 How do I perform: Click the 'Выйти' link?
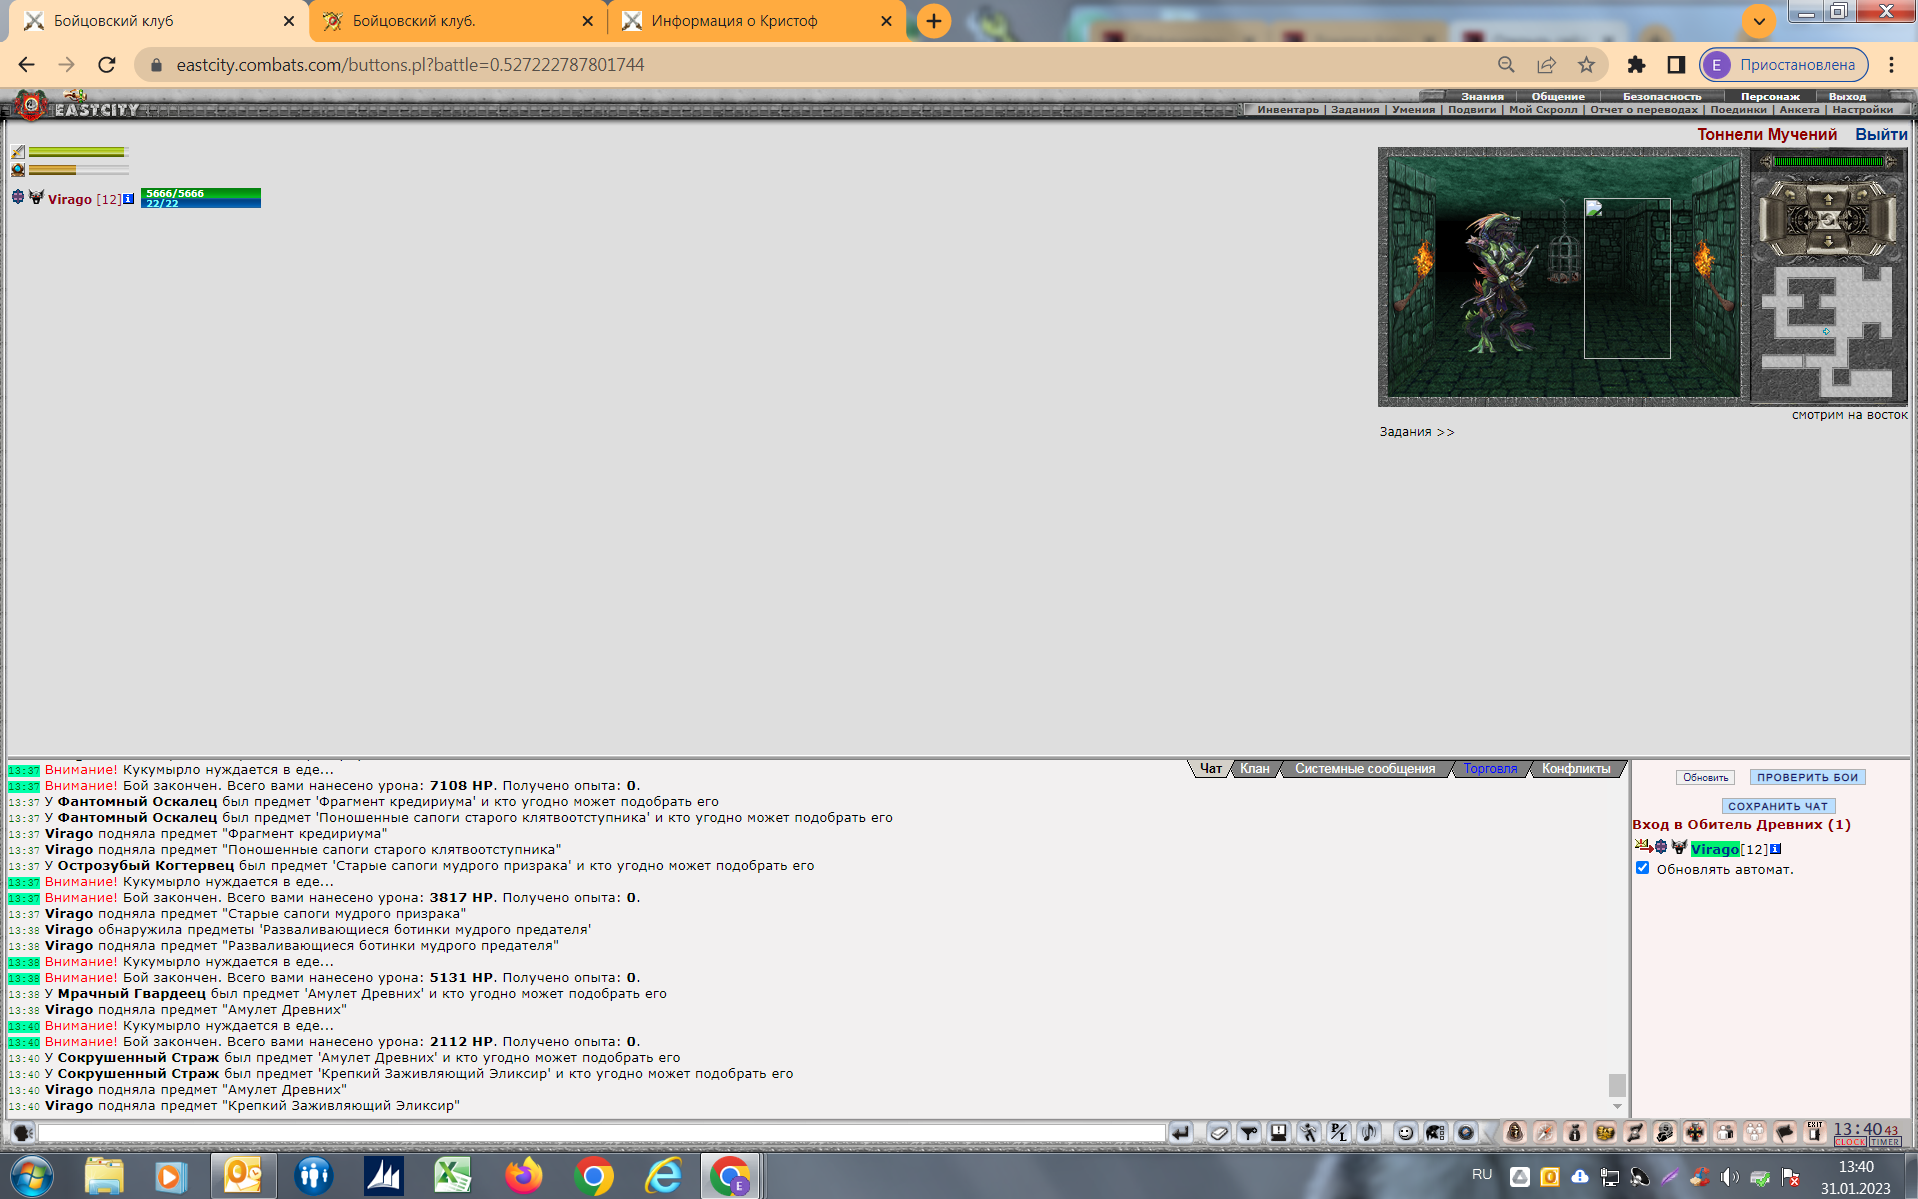1881,134
